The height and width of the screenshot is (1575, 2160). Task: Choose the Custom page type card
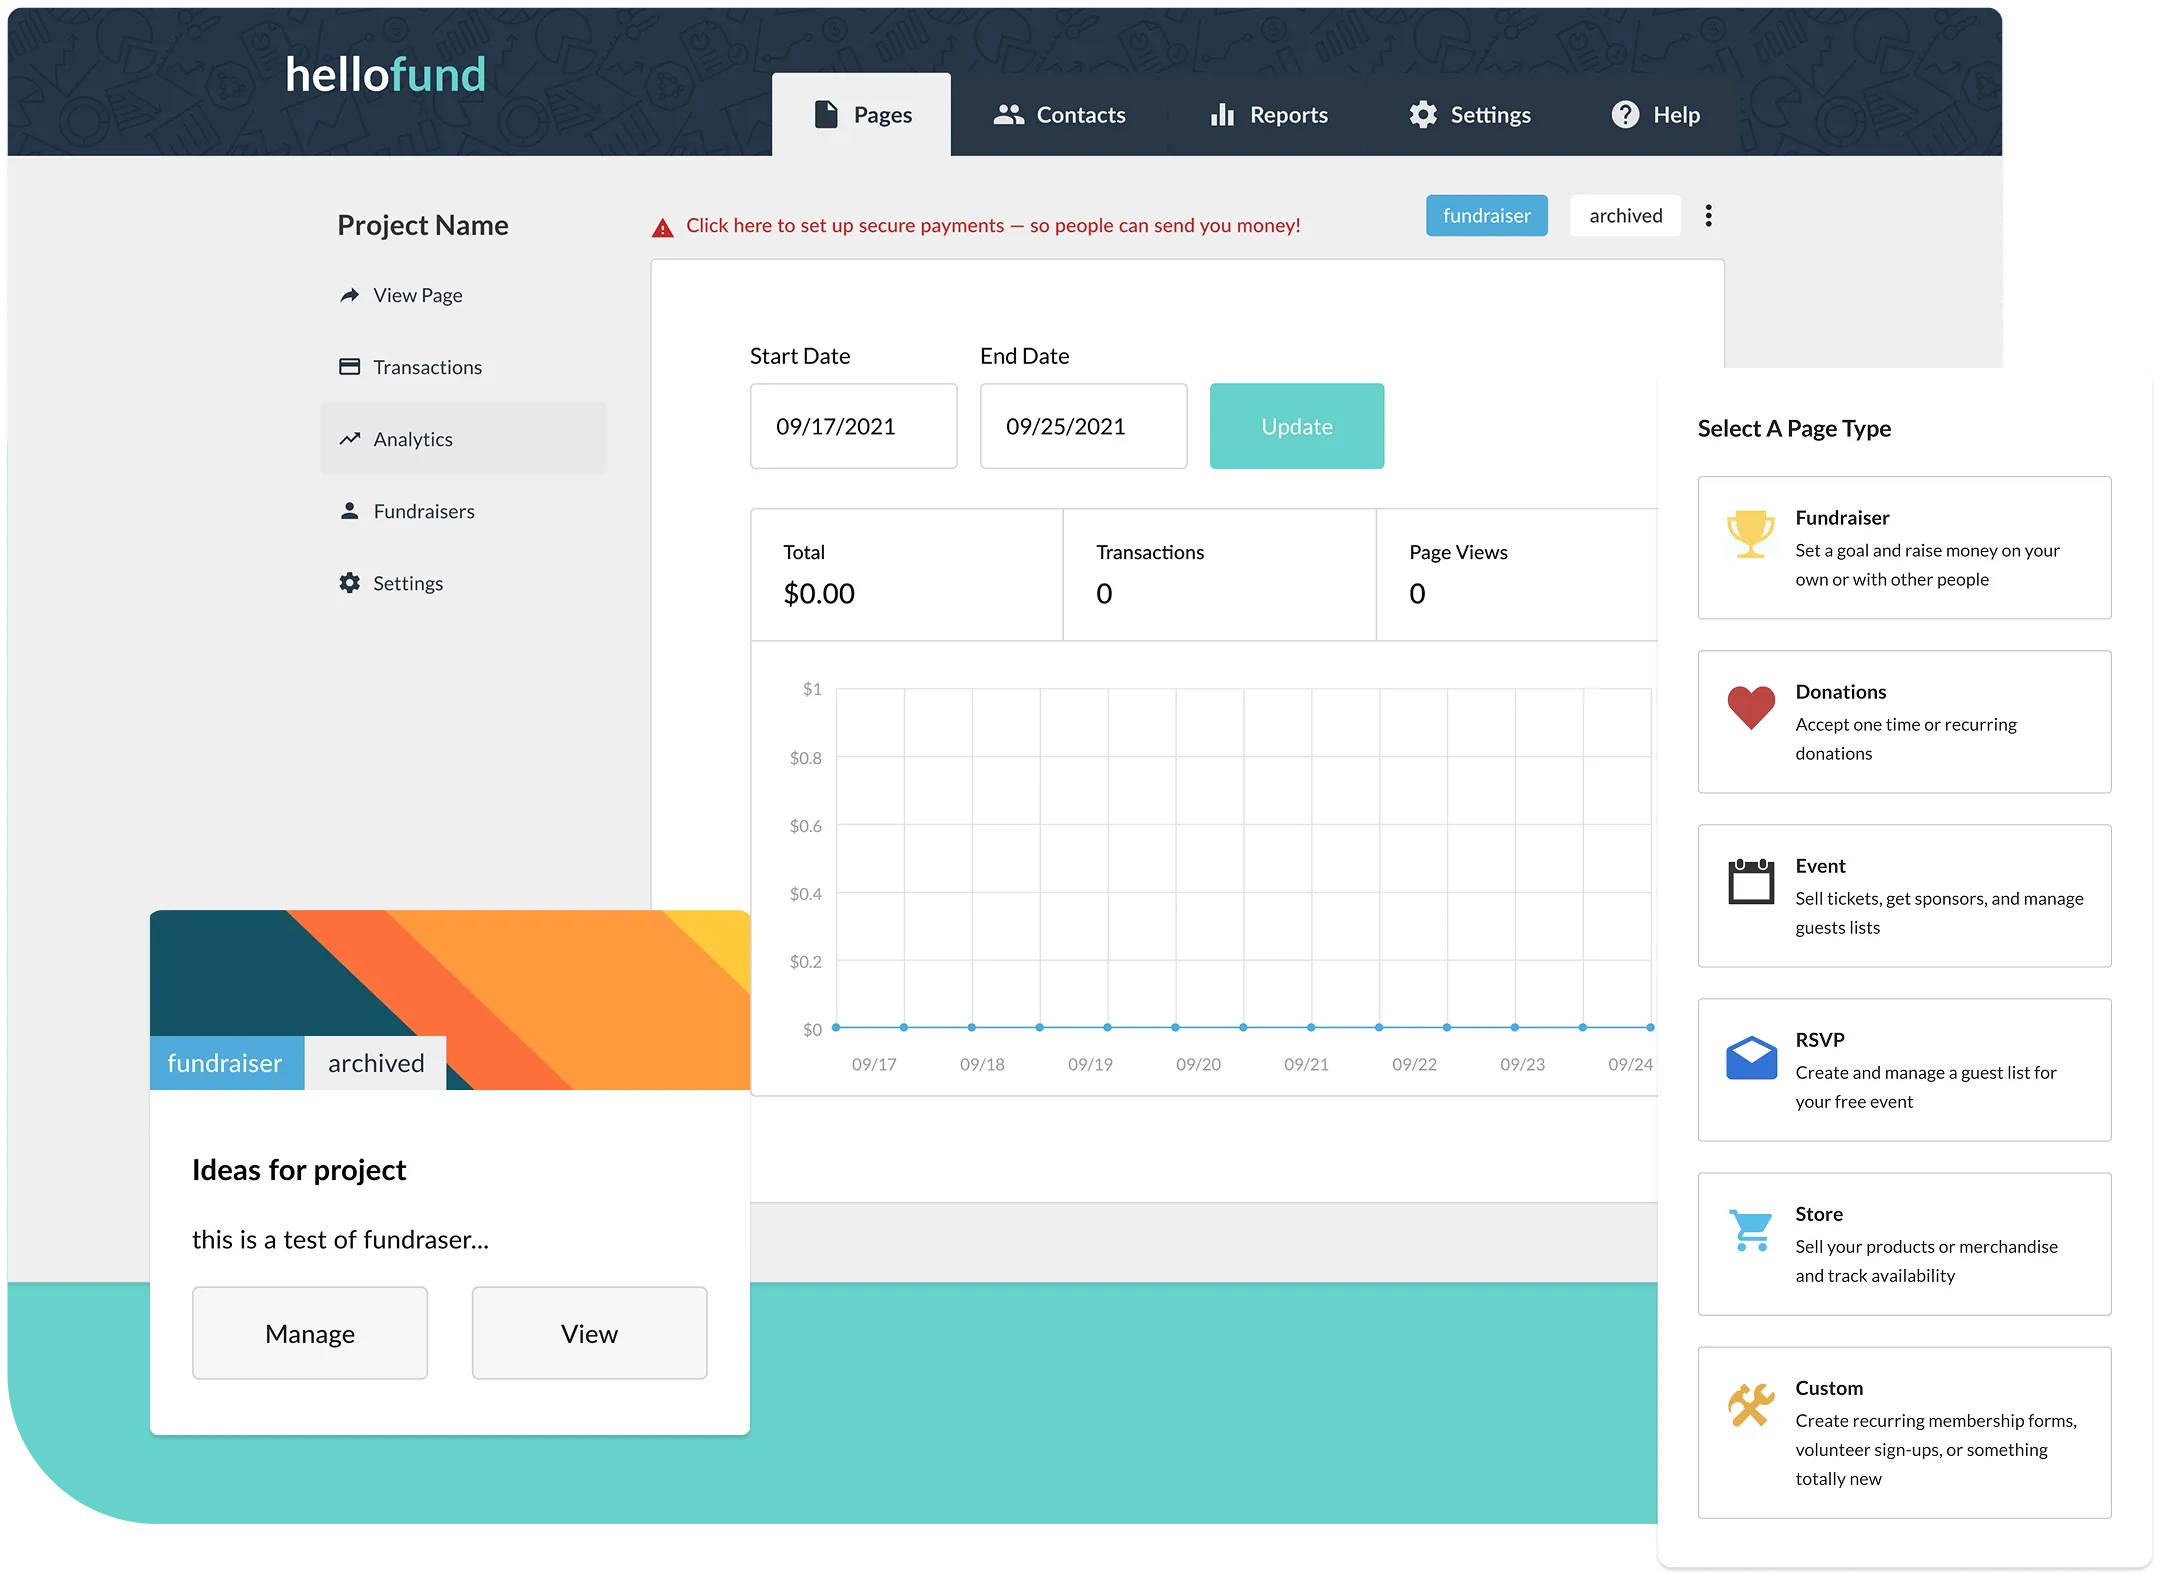point(1904,1433)
